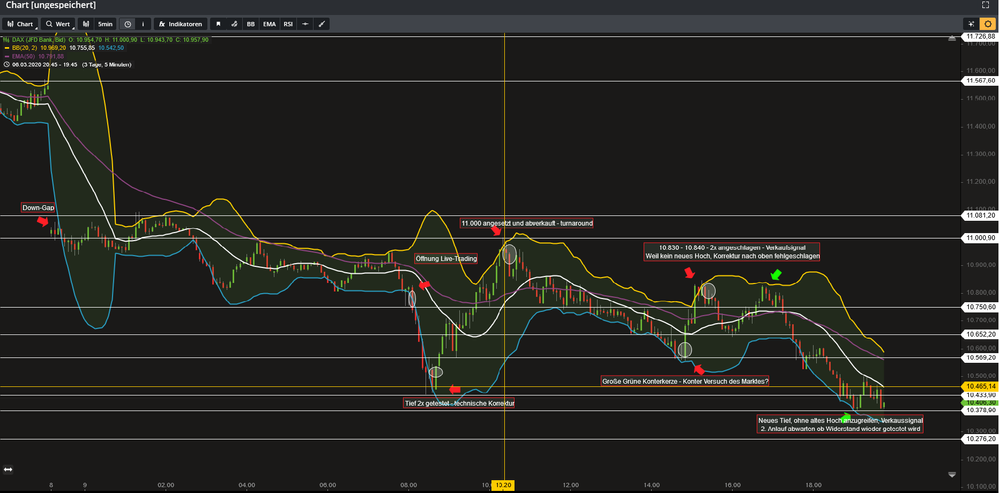Viewport: 999px width, 493px height.
Task: Open the Wert search dropdown
Action: pyautogui.click(x=58, y=23)
